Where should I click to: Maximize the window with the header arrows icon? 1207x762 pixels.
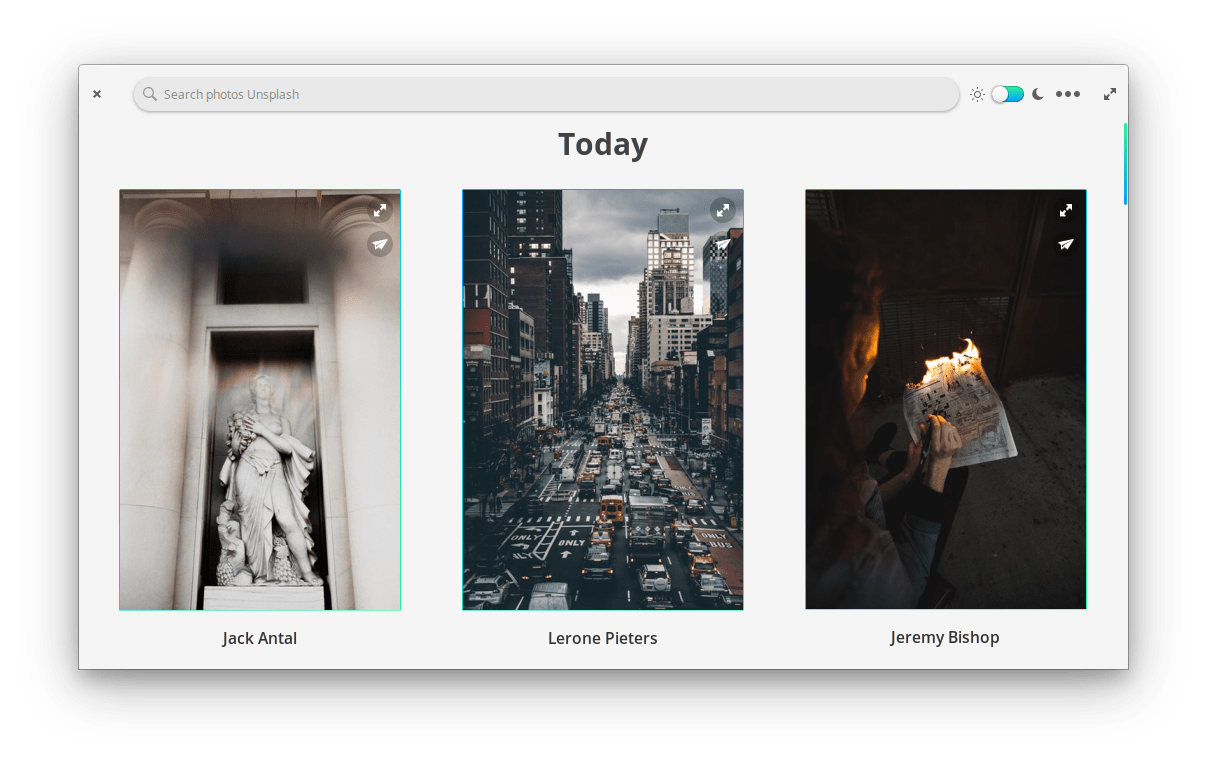[x=1110, y=94]
